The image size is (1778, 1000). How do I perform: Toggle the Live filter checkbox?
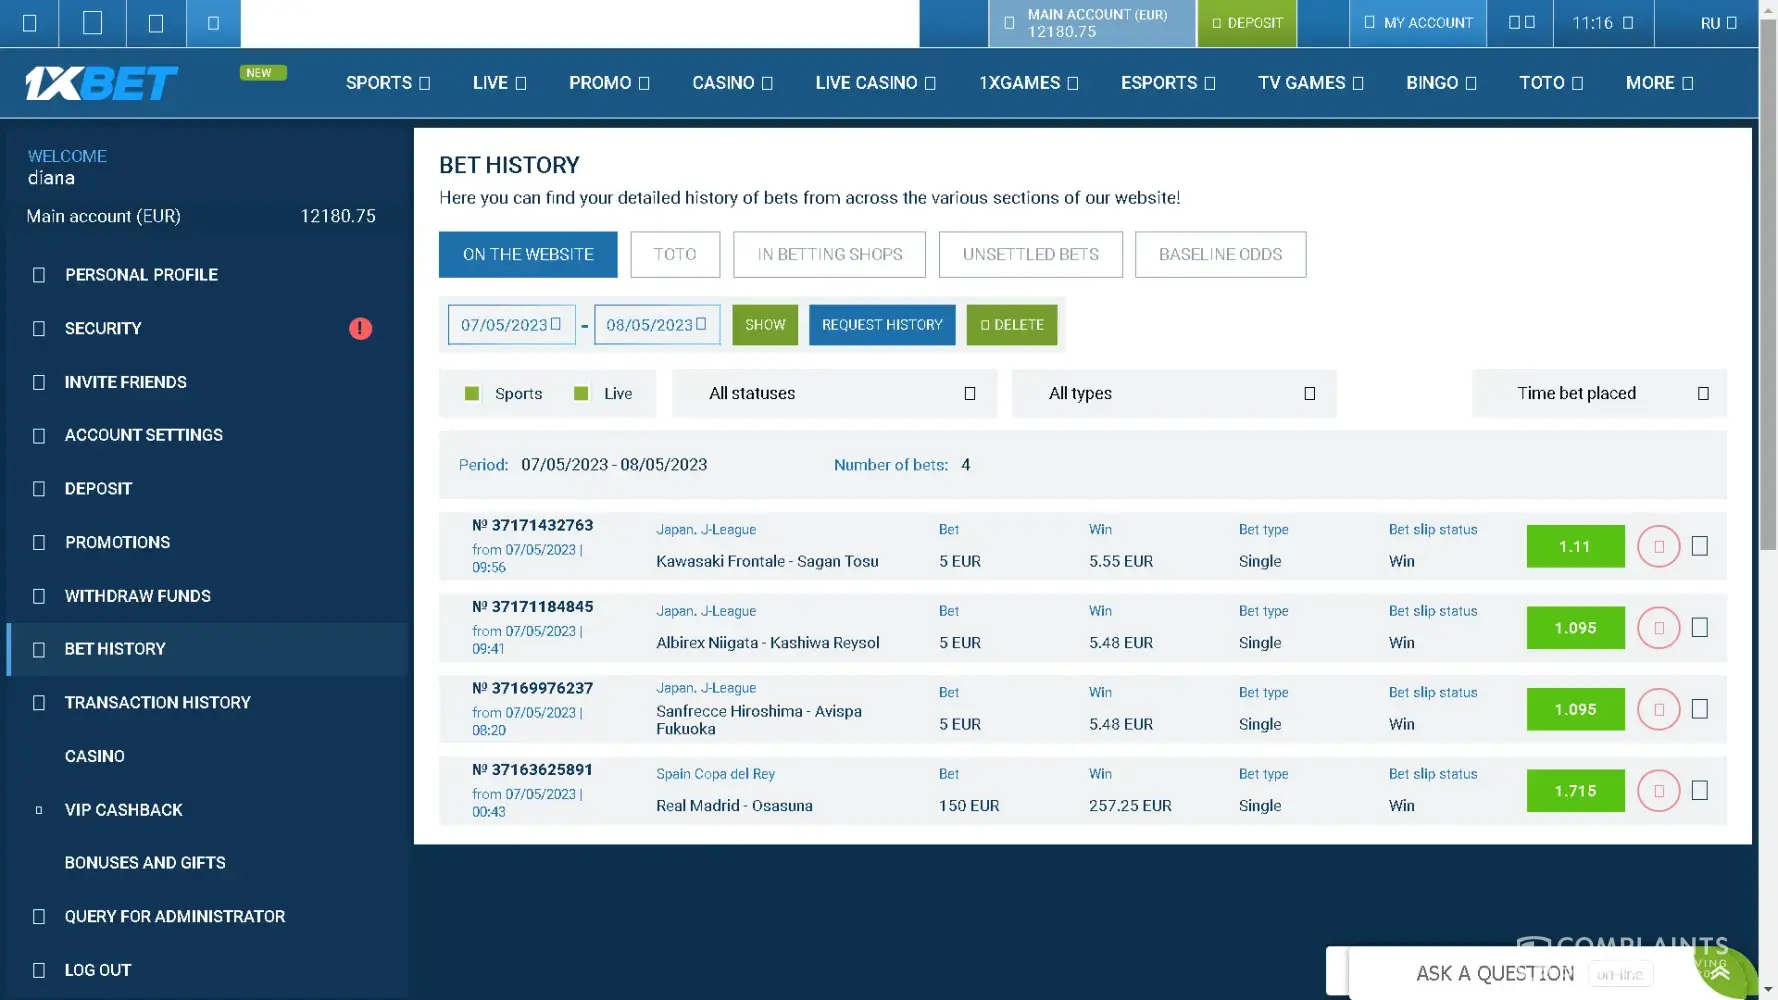click(x=581, y=394)
